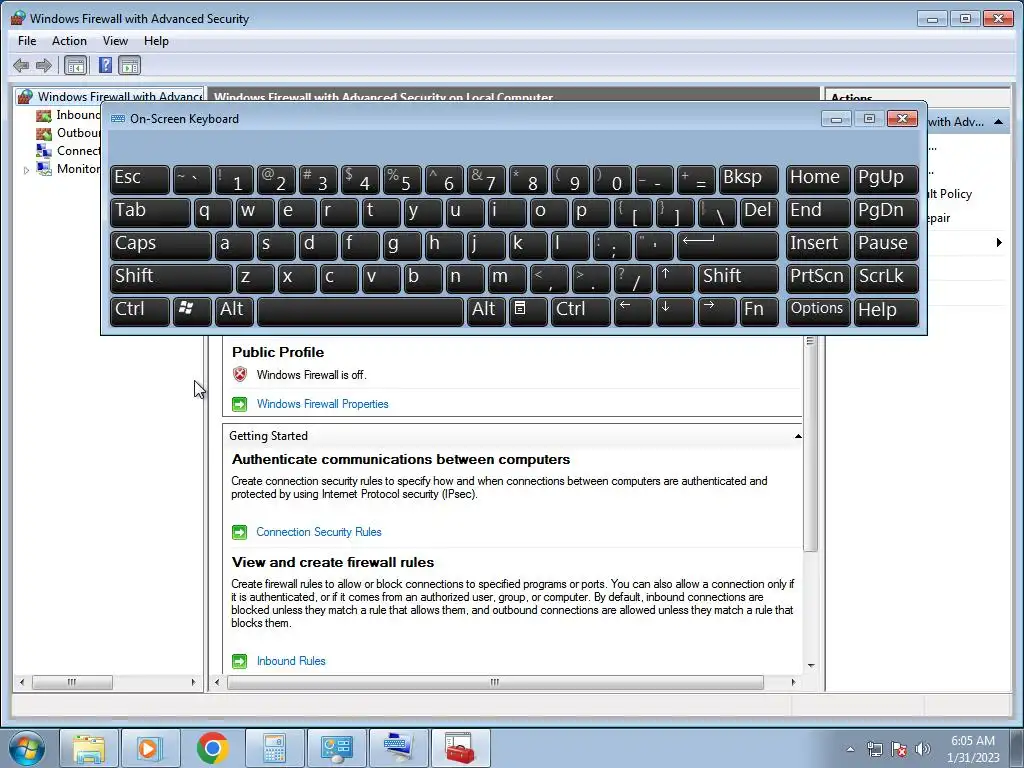Image resolution: width=1024 pixels, height=768 pixels.
Task: Open the Calculator taskbar icon
Action: click(x=274, y=748)
